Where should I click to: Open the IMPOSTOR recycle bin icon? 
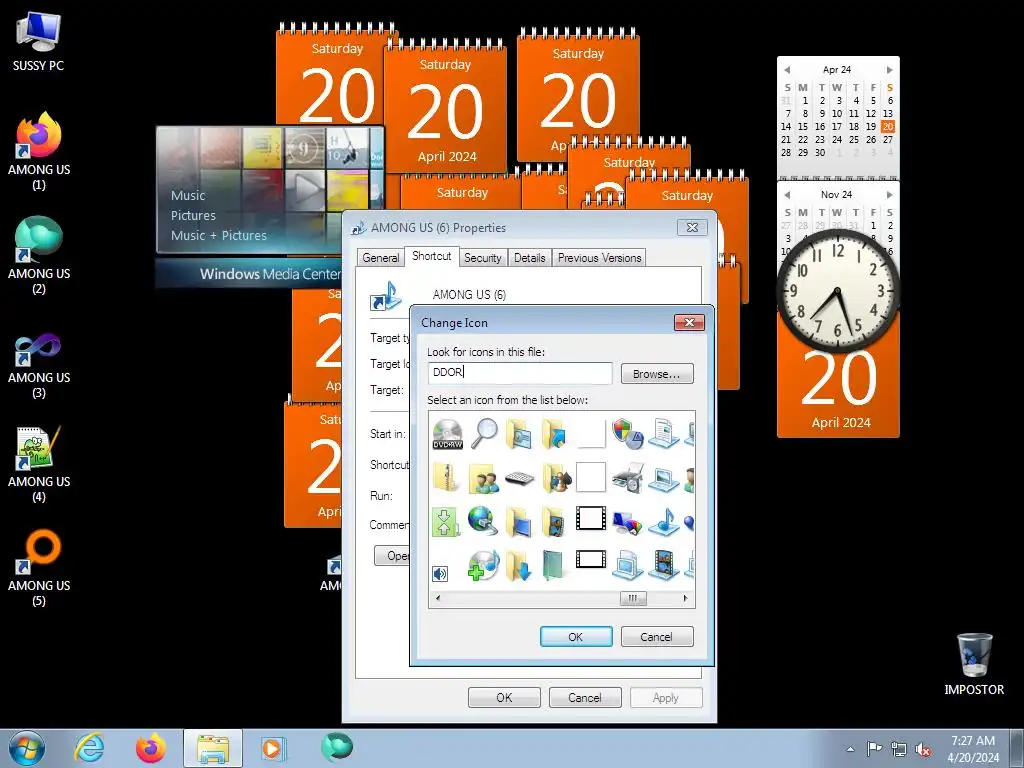coord(974,665)
